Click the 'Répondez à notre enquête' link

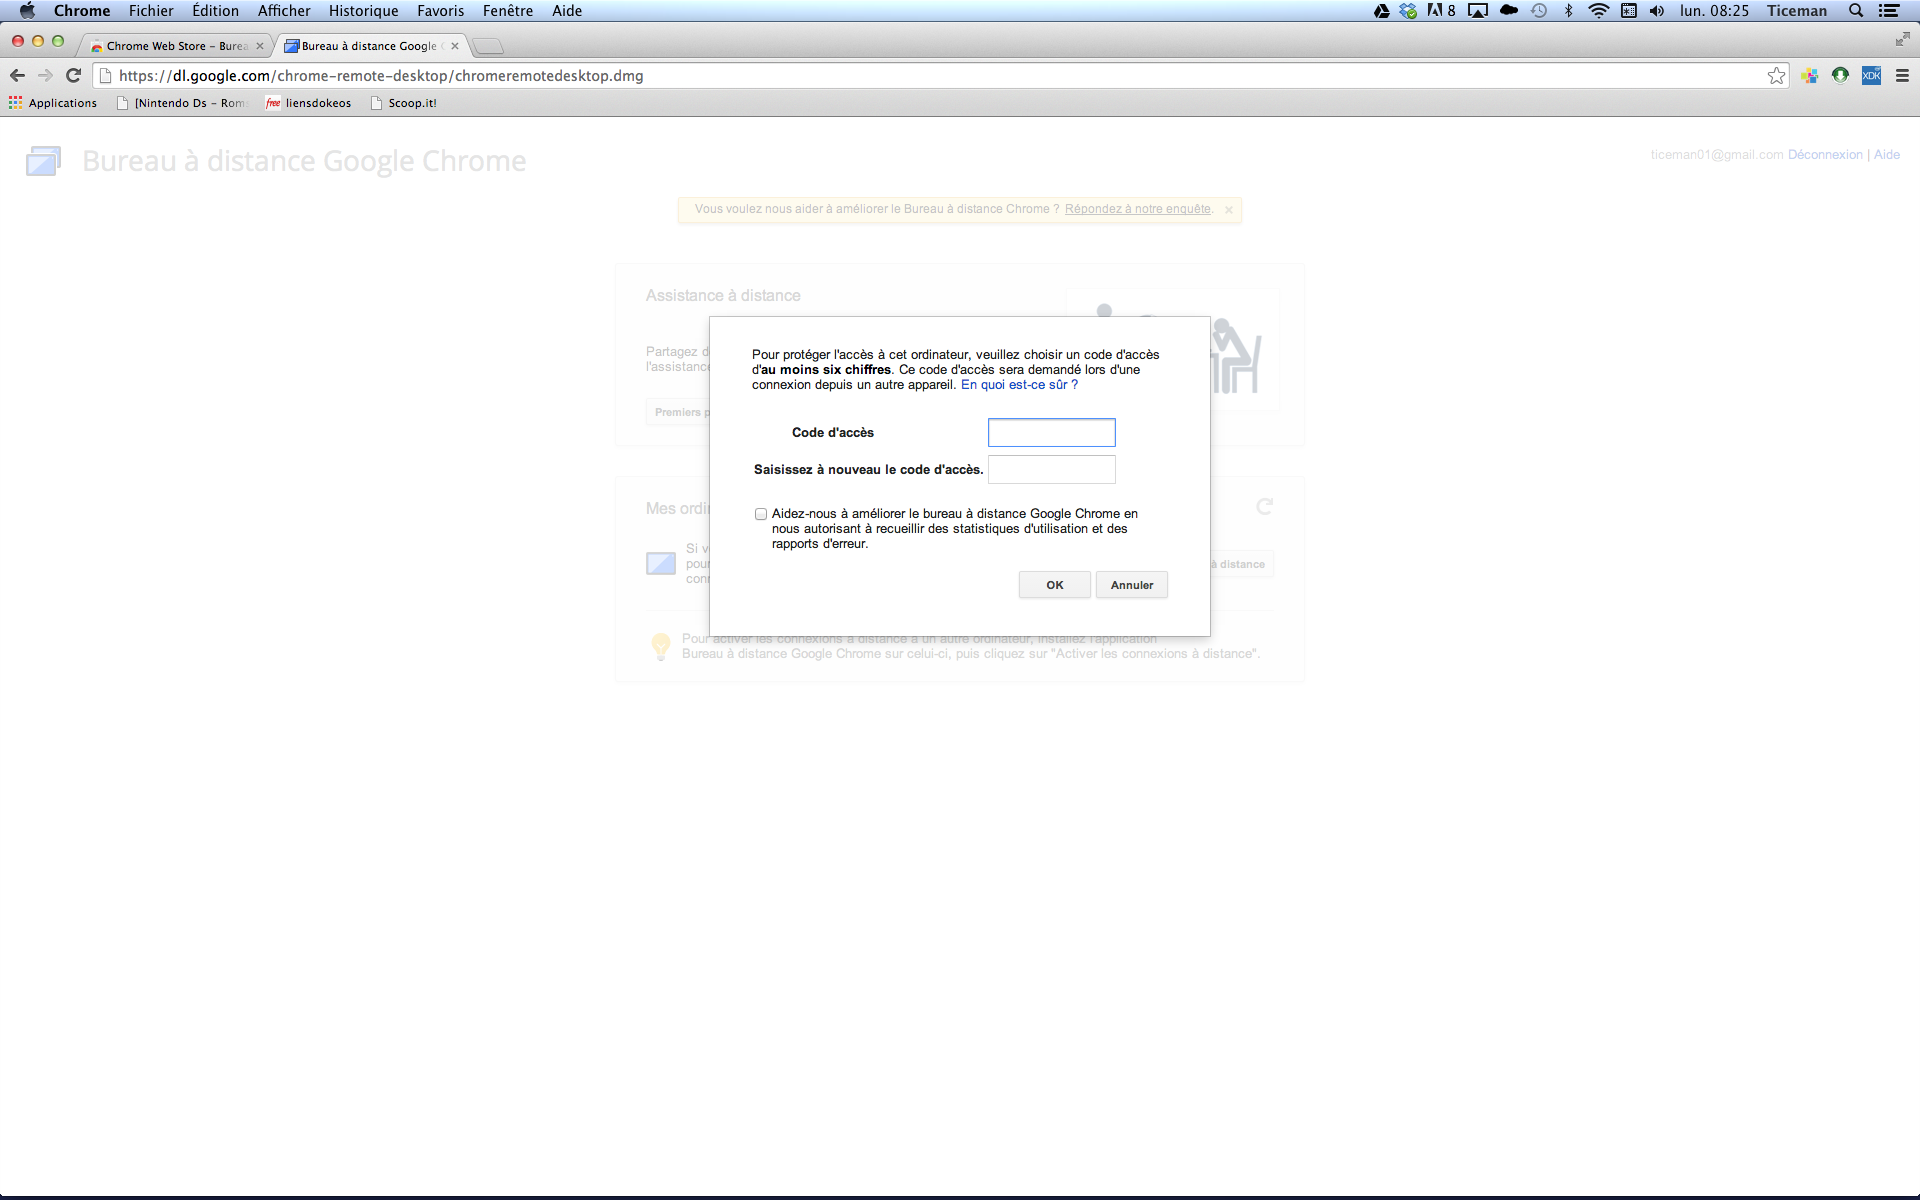(1138, 209)
